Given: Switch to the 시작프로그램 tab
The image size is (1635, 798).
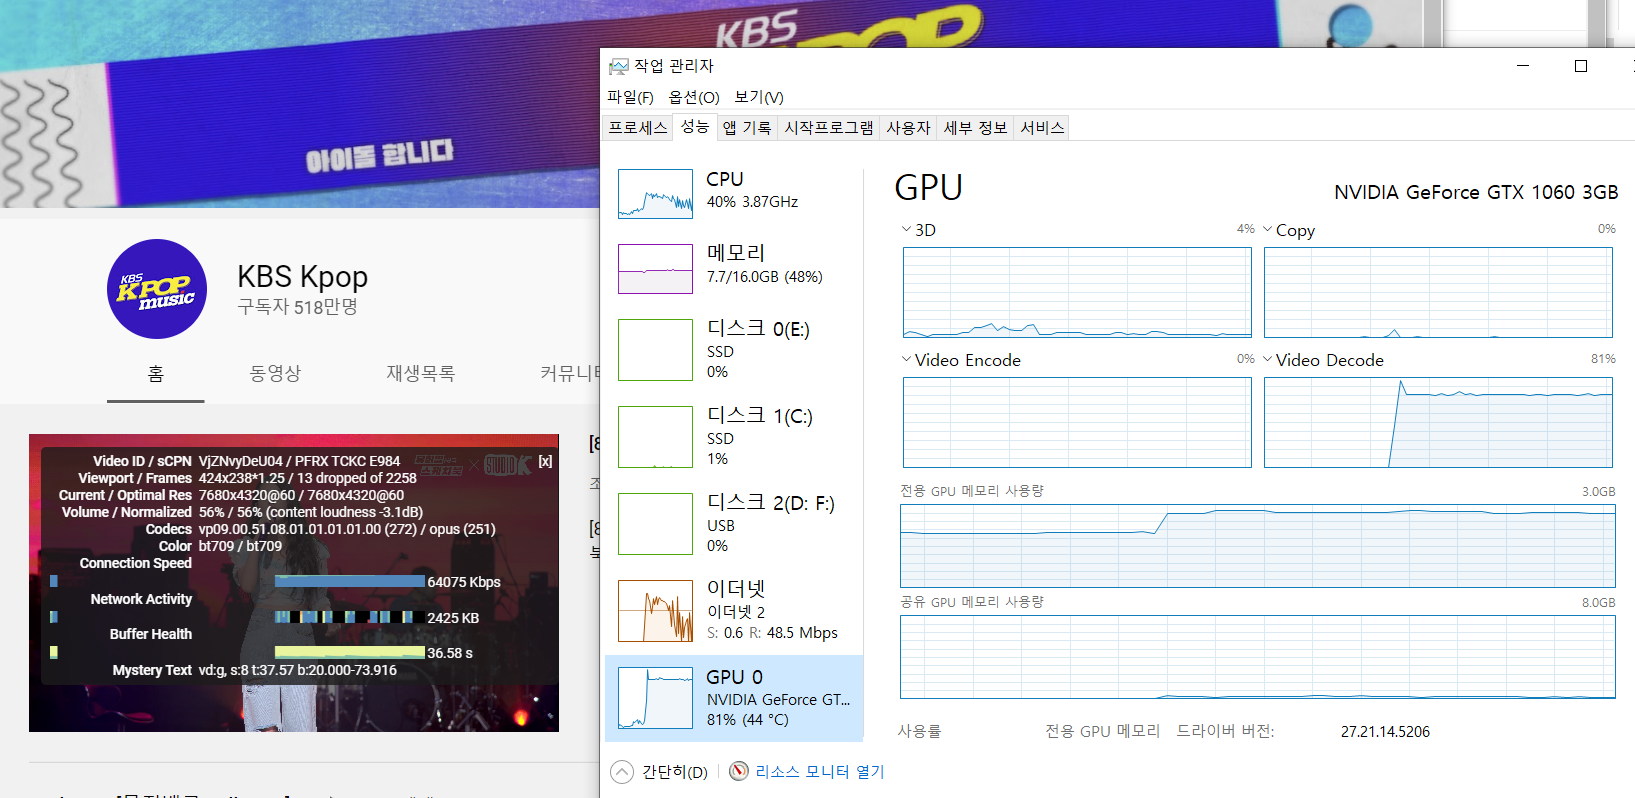Looking at the screenshot, I should tap(829, 128).
